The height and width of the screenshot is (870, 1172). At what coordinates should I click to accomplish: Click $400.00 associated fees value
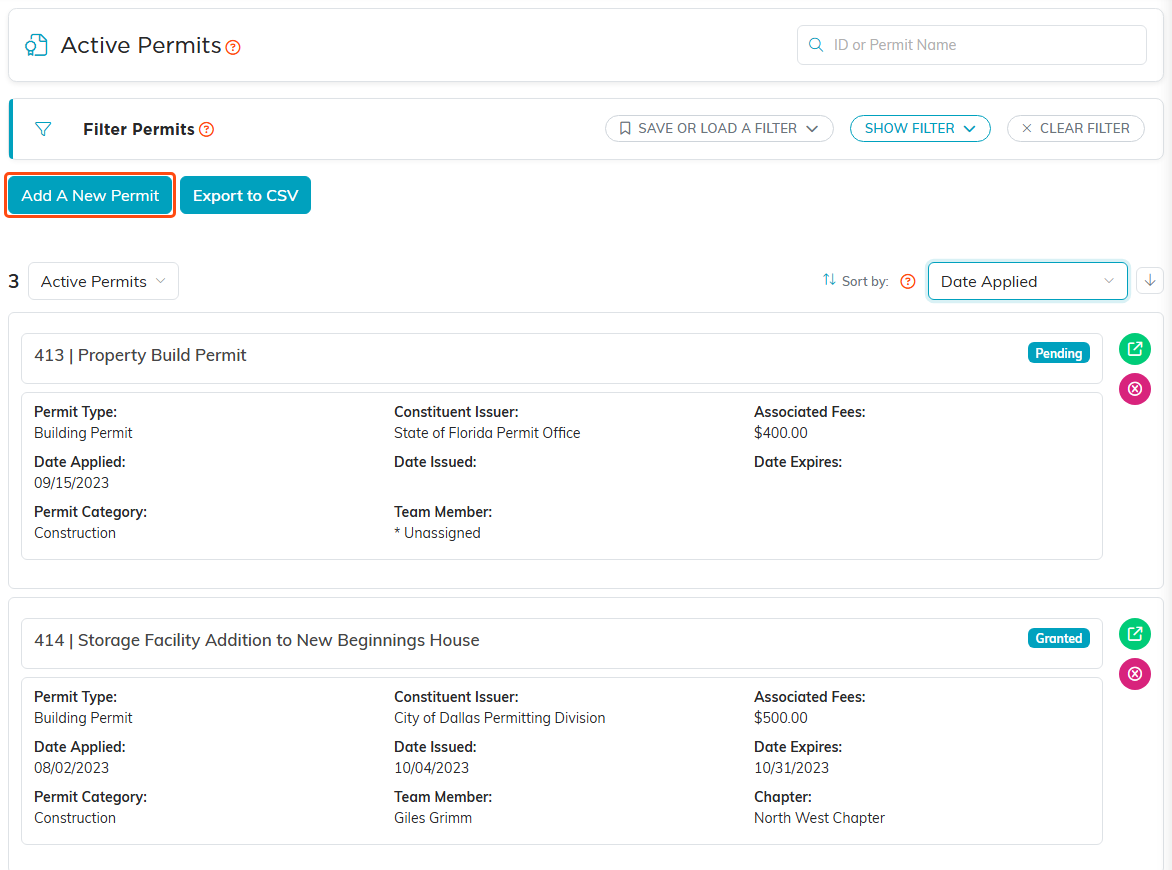click(x=780, y=433)
